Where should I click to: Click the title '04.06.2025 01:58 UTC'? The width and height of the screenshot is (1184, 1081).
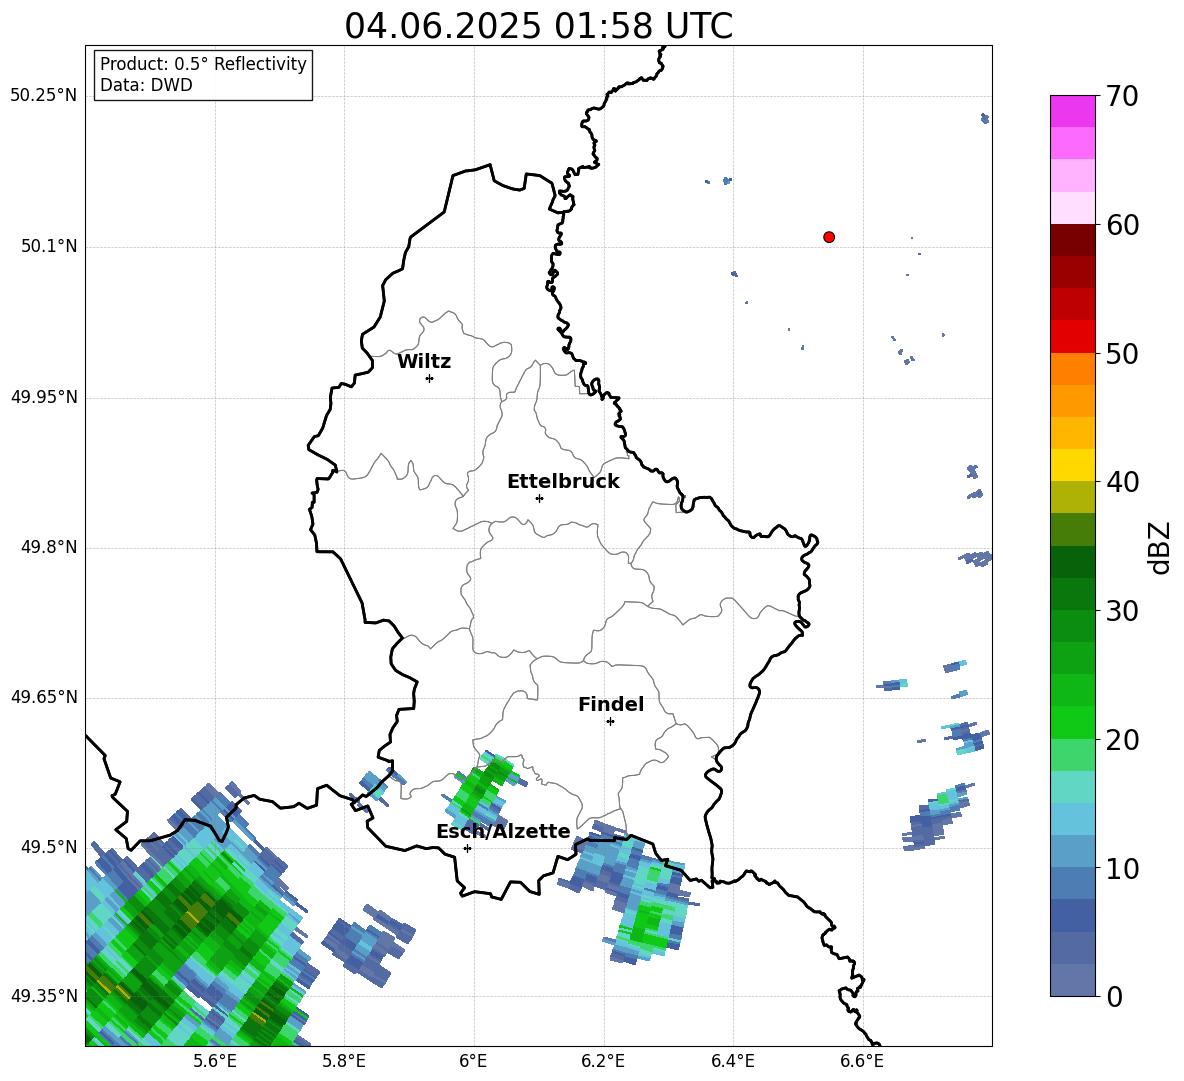point(538,26)
